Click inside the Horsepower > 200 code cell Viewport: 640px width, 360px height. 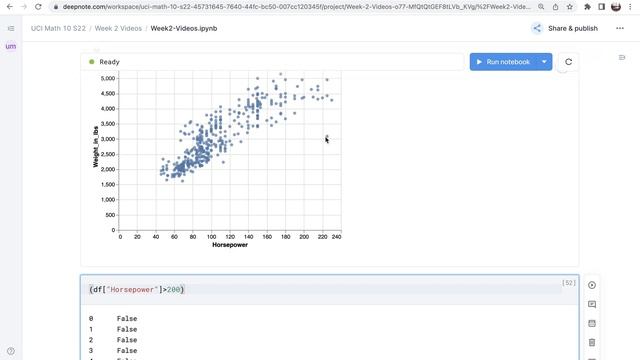(x=324, y=289)
